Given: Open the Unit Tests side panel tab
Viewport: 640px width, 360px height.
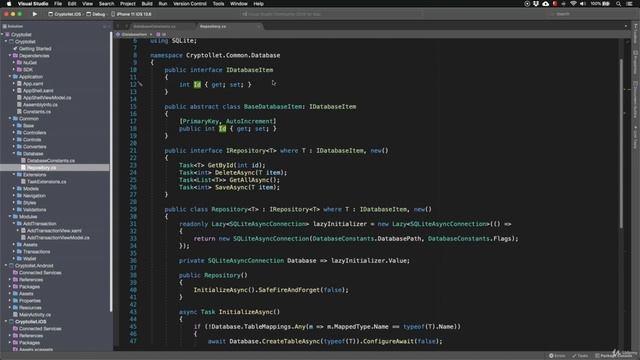Looking at the screenshot, I should (x=636, y=137).
